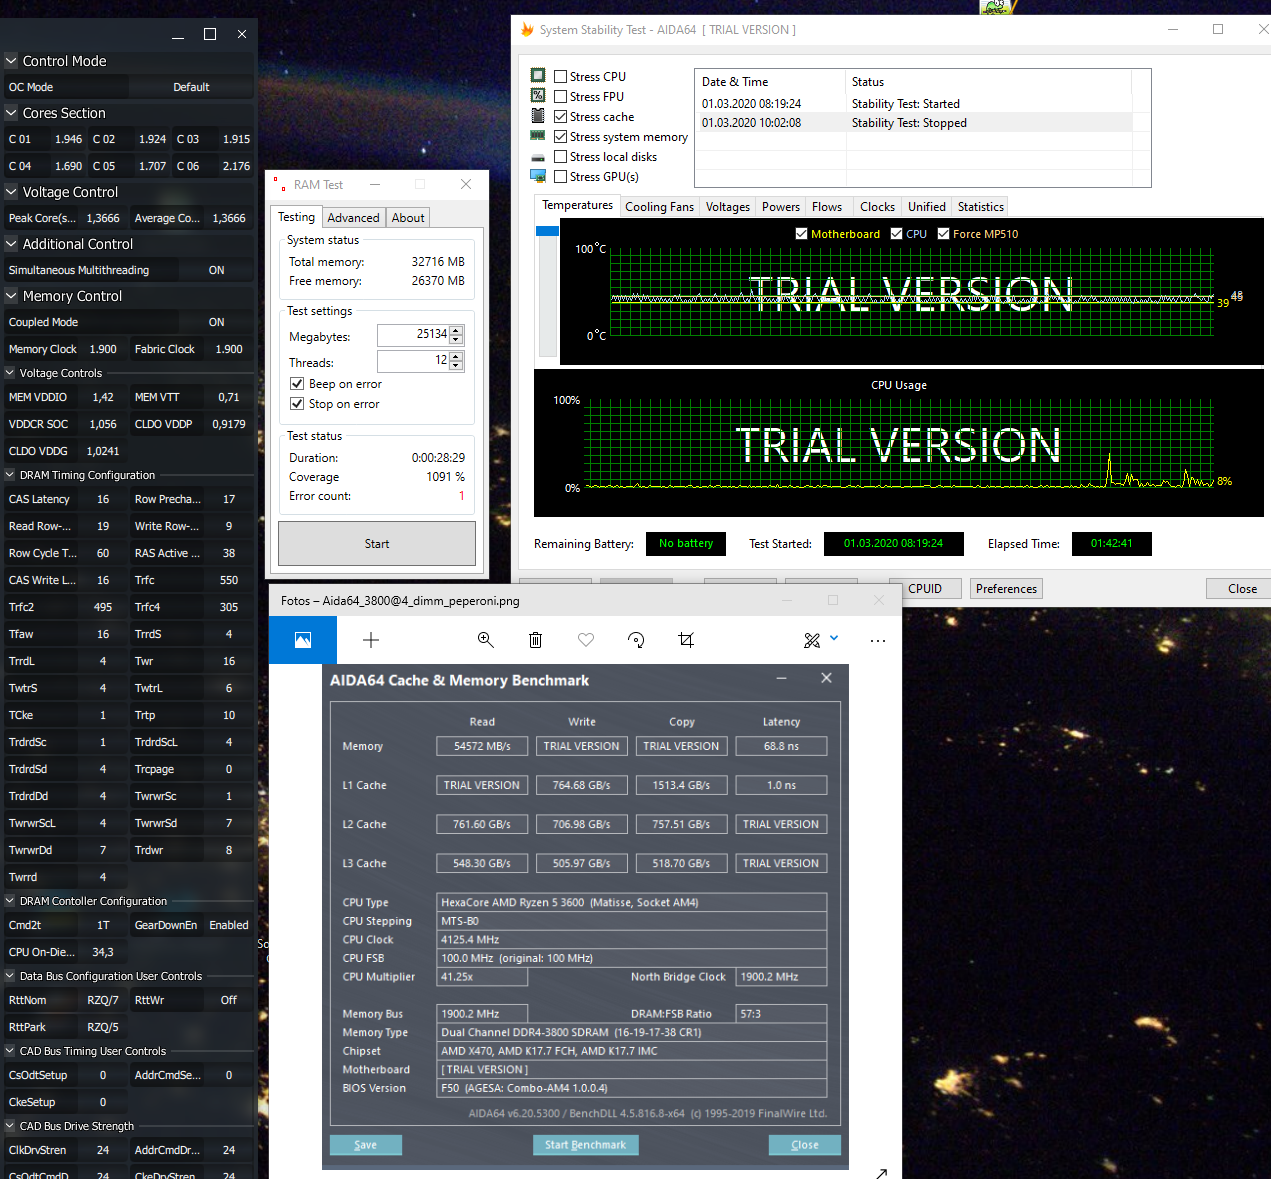Open the three-dots more menu in Fotos
This screenshot has width=1271, height=1179.
point(878,640)
